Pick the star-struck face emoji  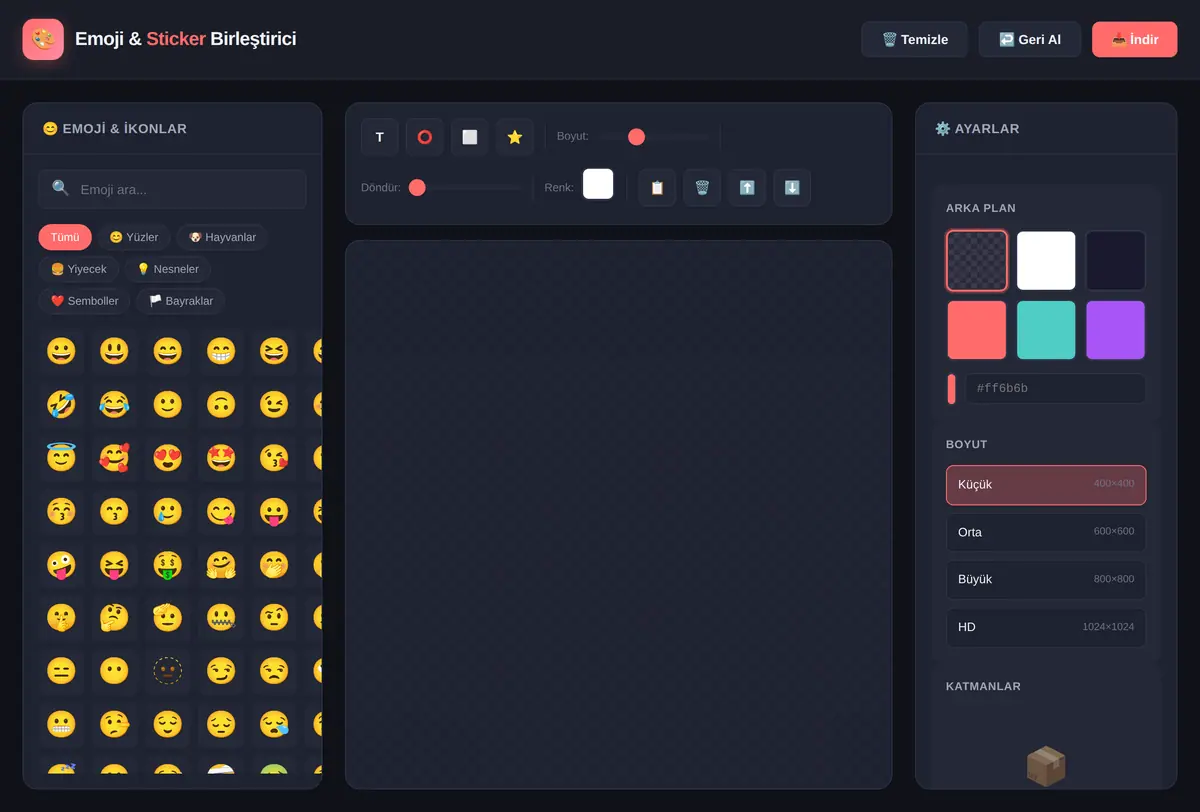click(x=221, y=458)
